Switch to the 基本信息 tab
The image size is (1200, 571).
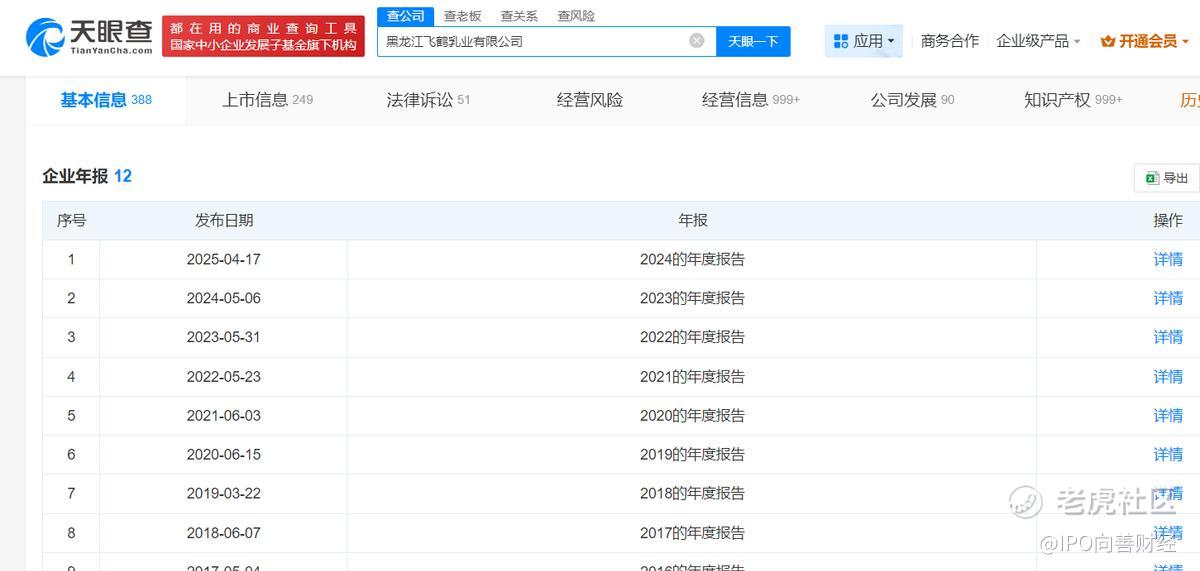click(x=106, y=100)
